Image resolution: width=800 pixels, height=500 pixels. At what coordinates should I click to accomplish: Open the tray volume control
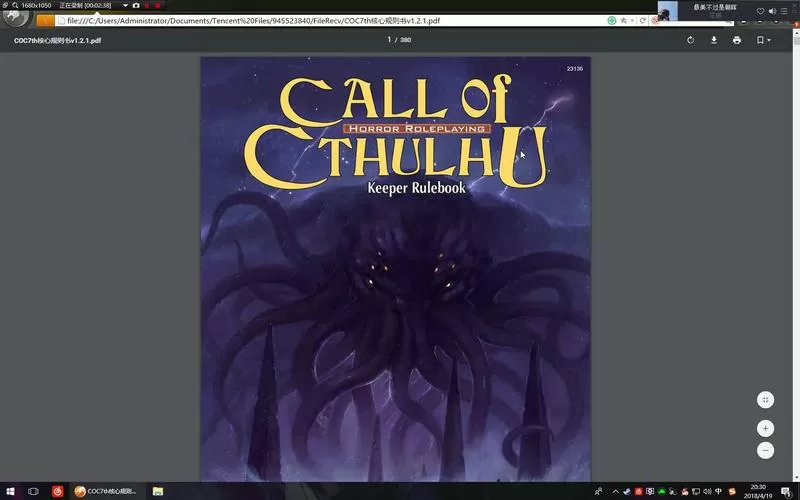(707, 492)
